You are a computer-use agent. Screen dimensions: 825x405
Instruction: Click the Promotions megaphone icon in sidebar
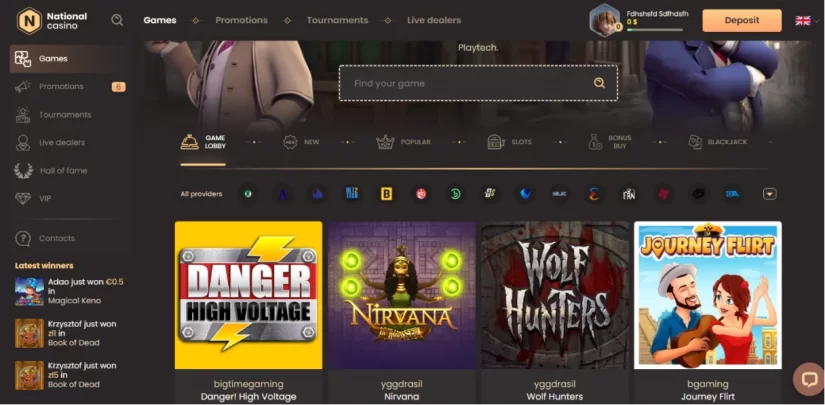tap(23, 87)
